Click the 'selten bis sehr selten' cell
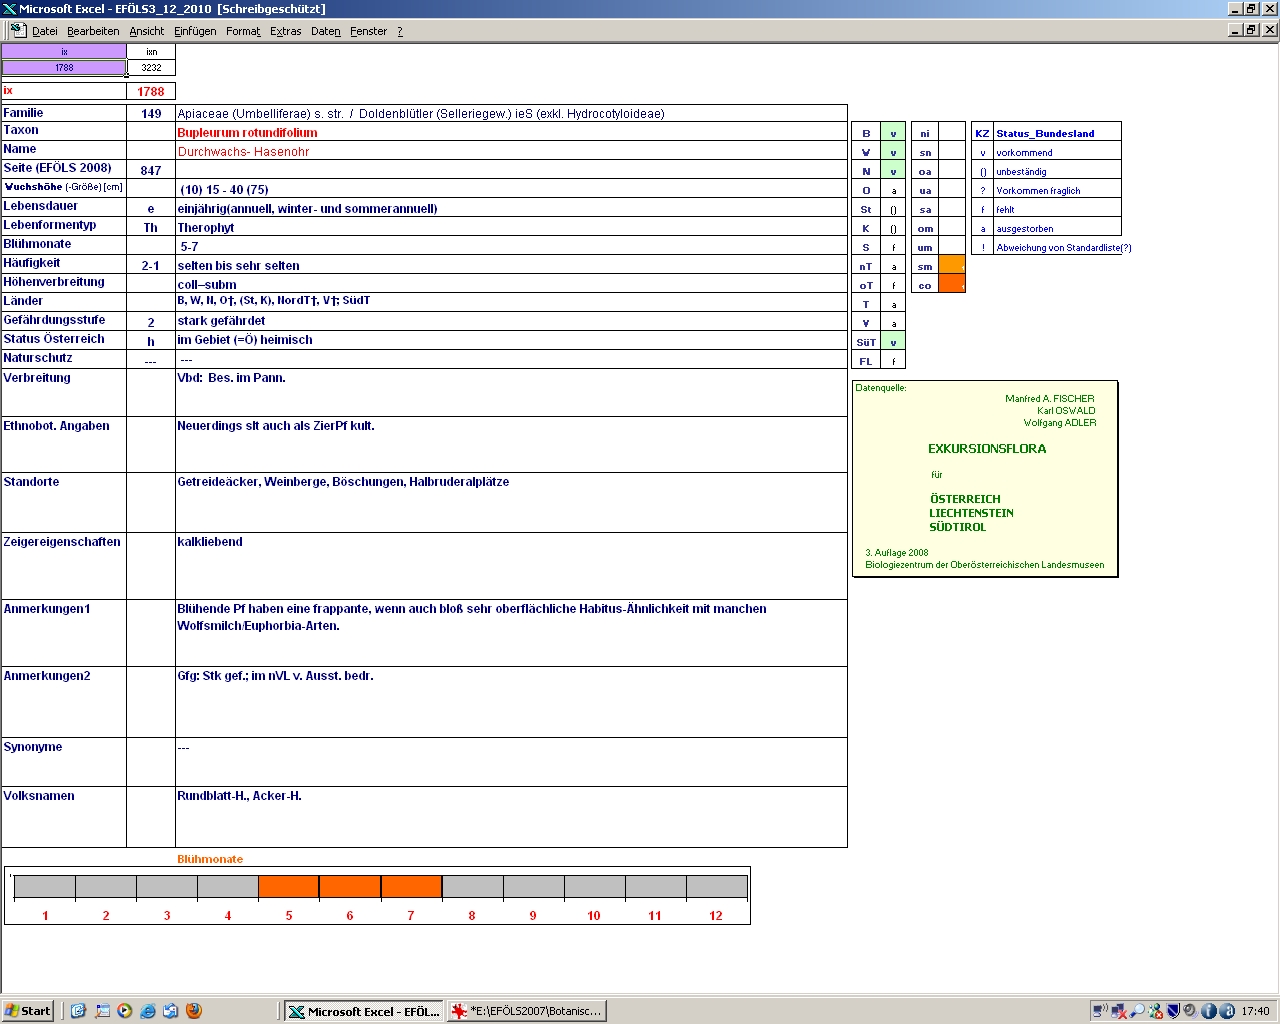 [511, 265]
